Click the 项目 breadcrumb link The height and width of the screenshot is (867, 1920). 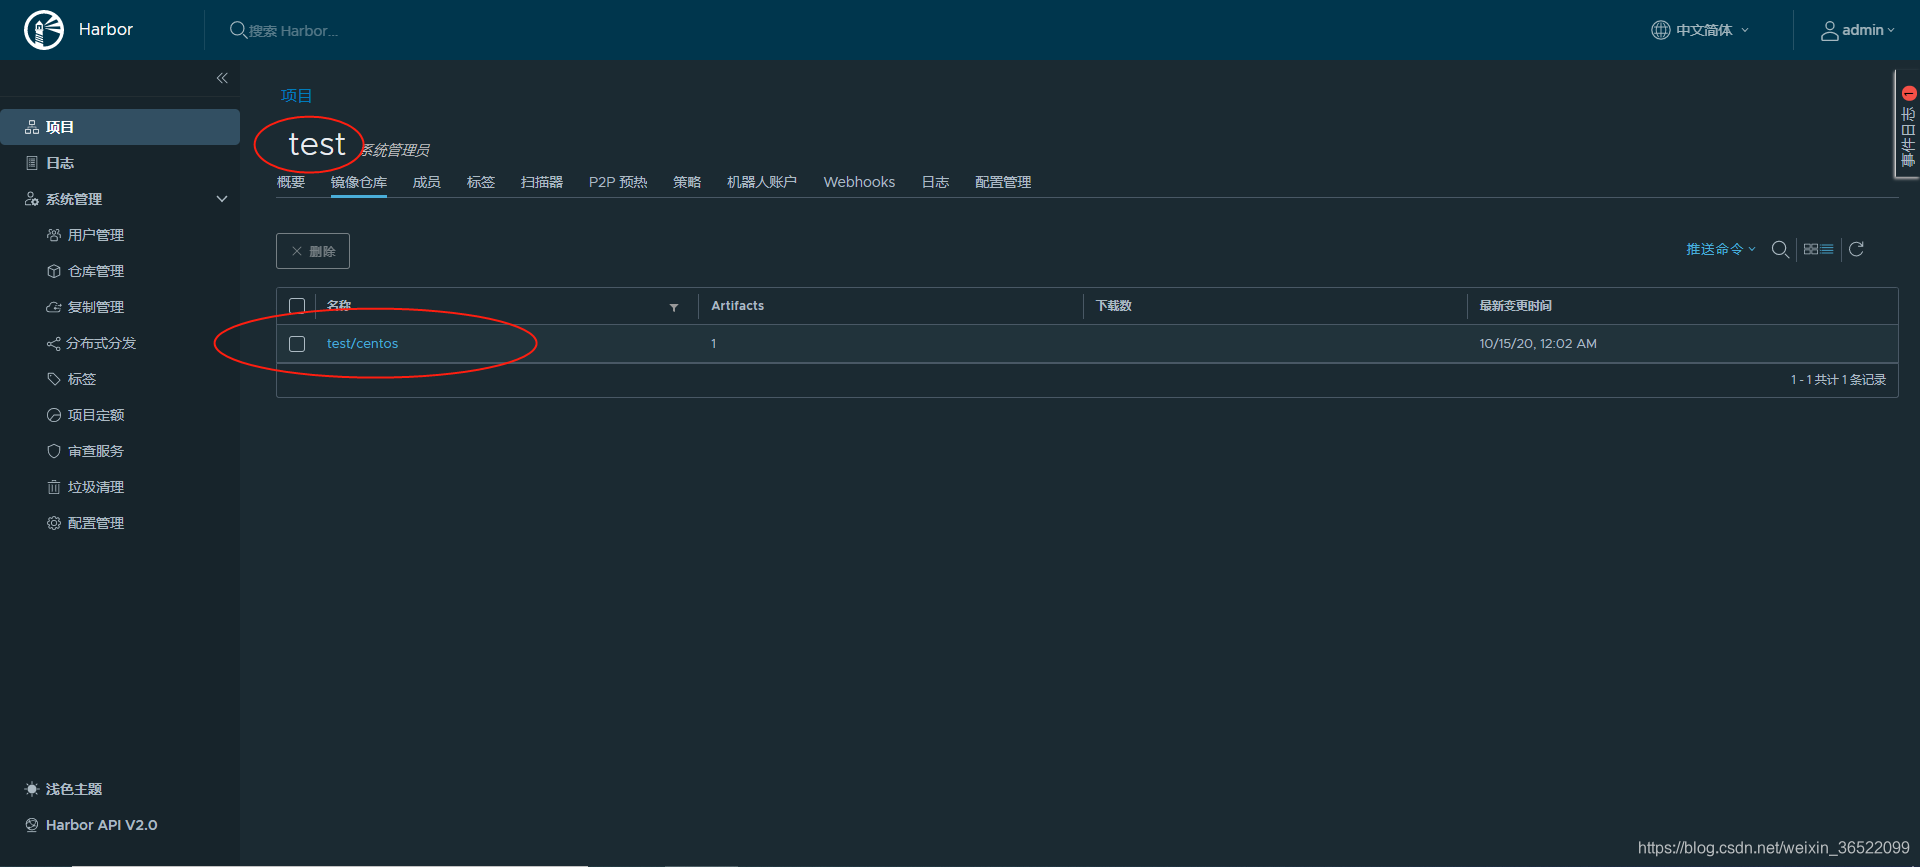296,96
